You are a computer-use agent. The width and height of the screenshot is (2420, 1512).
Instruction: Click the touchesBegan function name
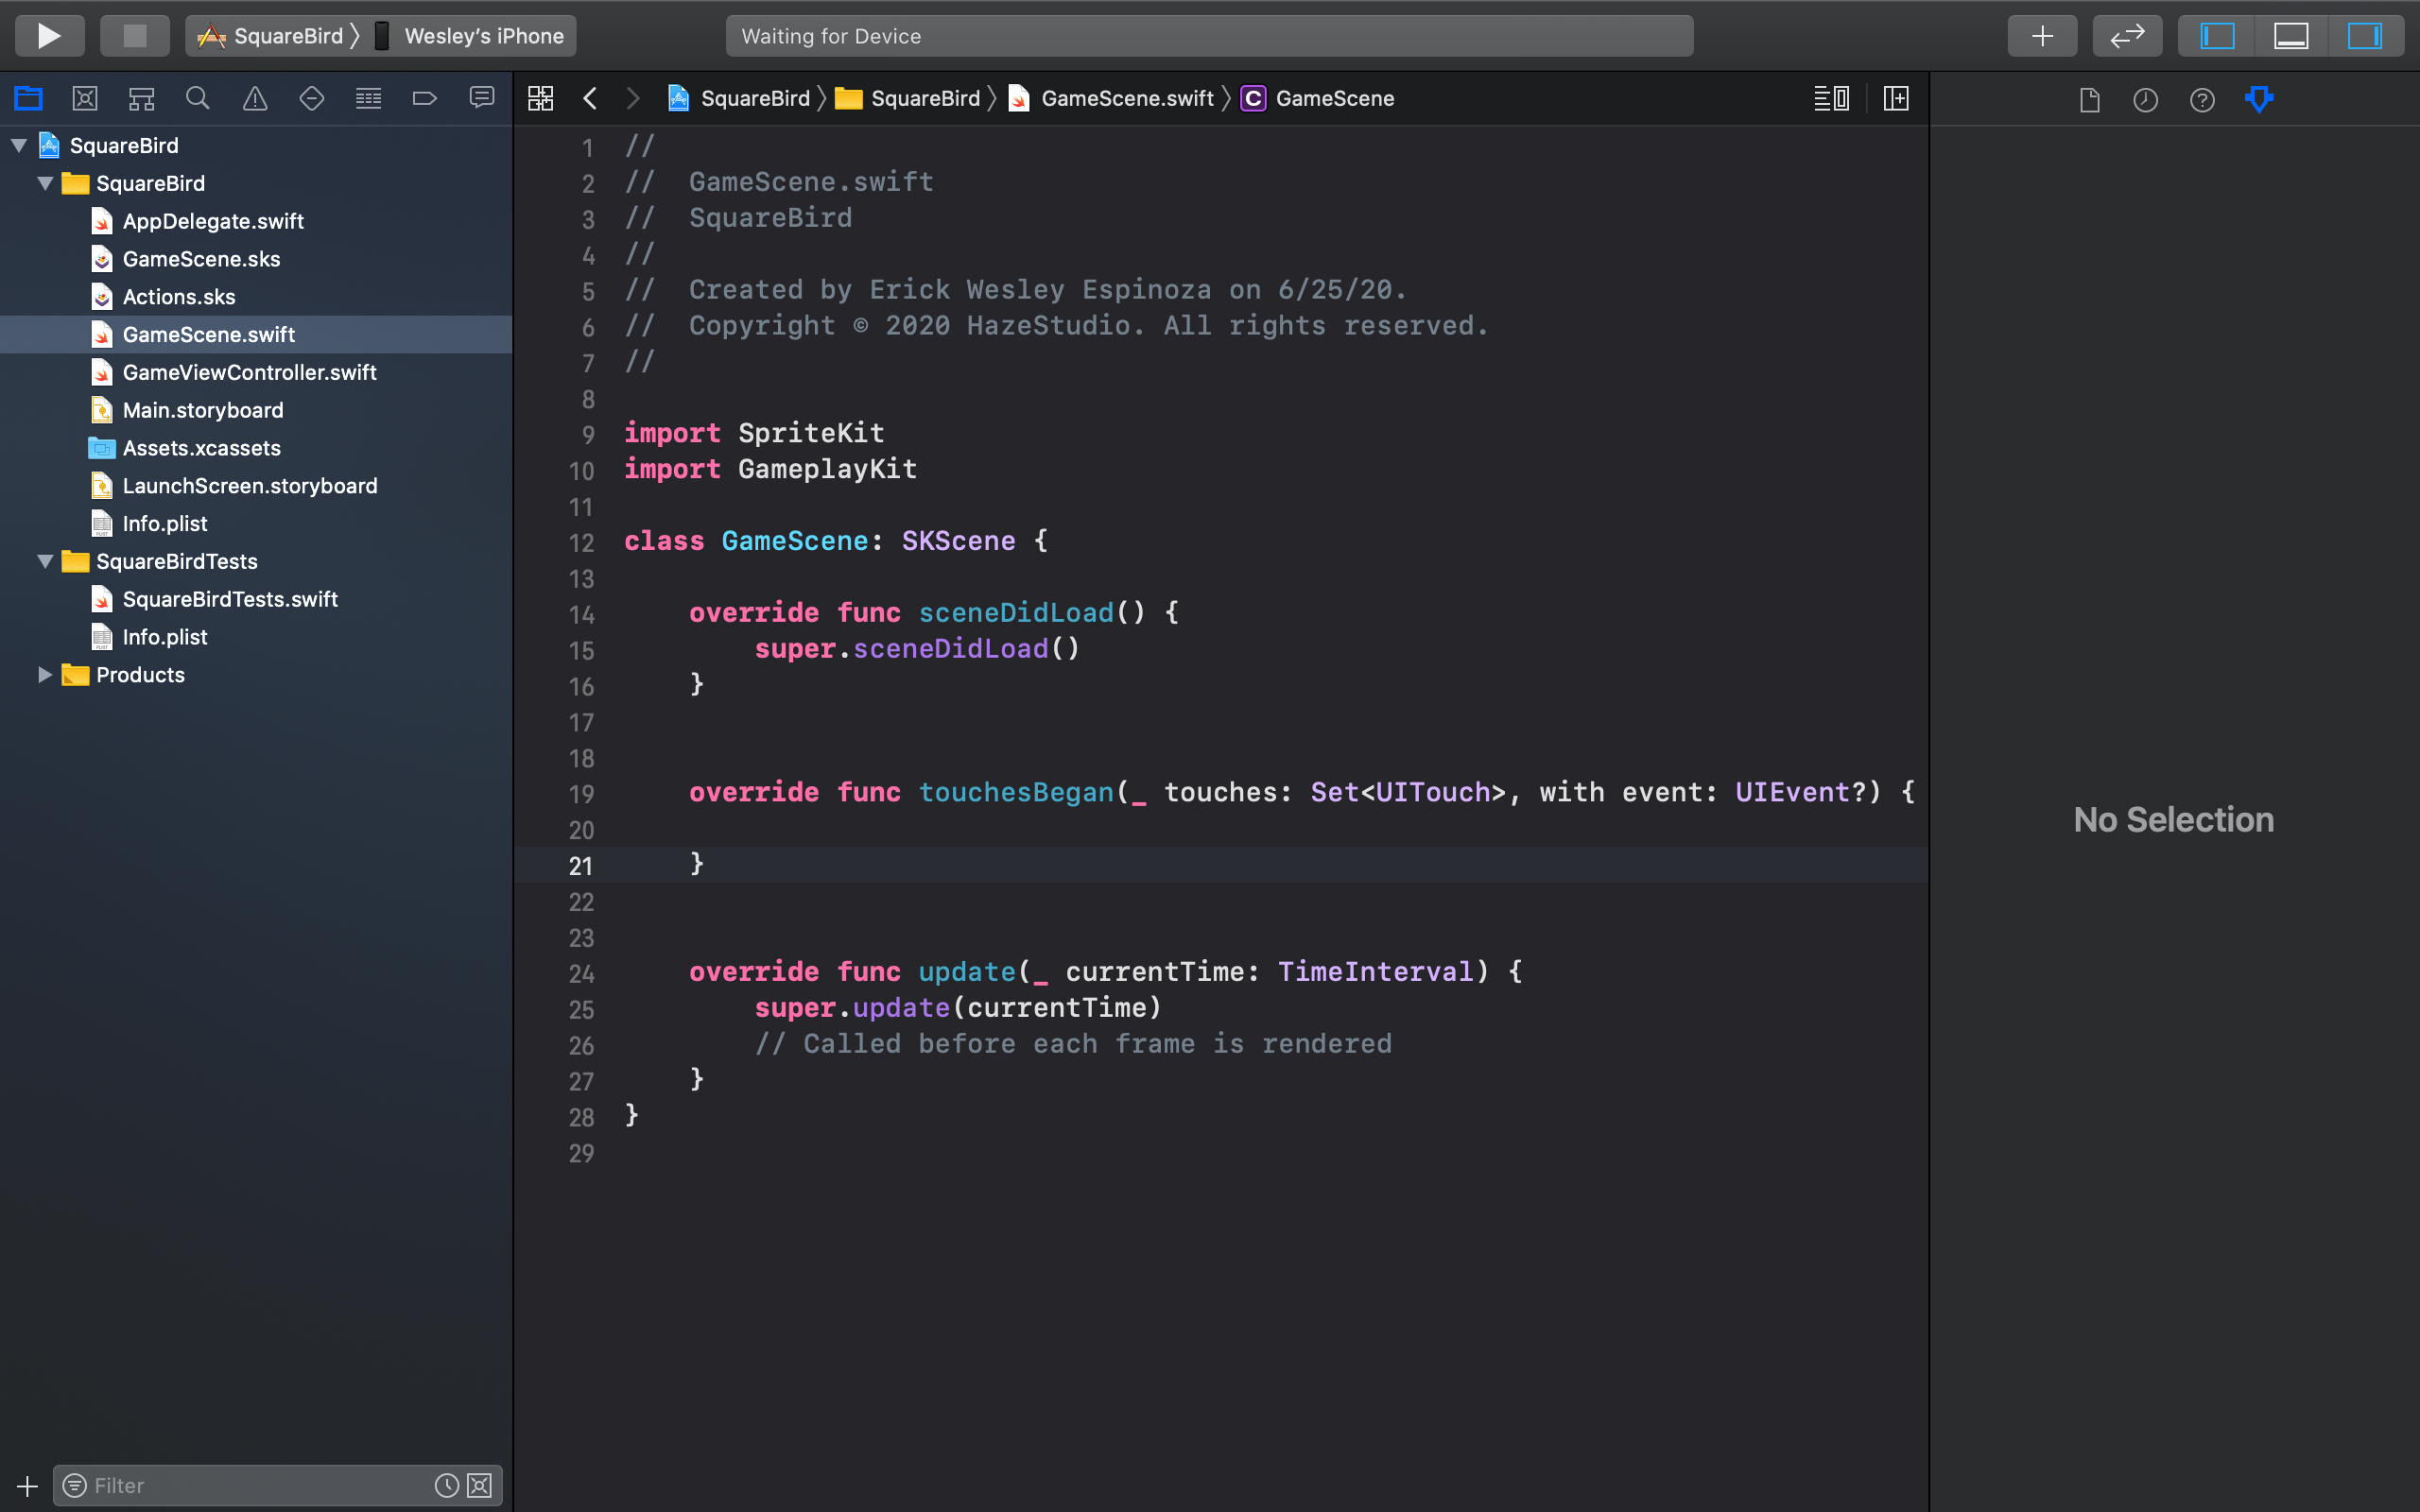(x=1016, y=793)
